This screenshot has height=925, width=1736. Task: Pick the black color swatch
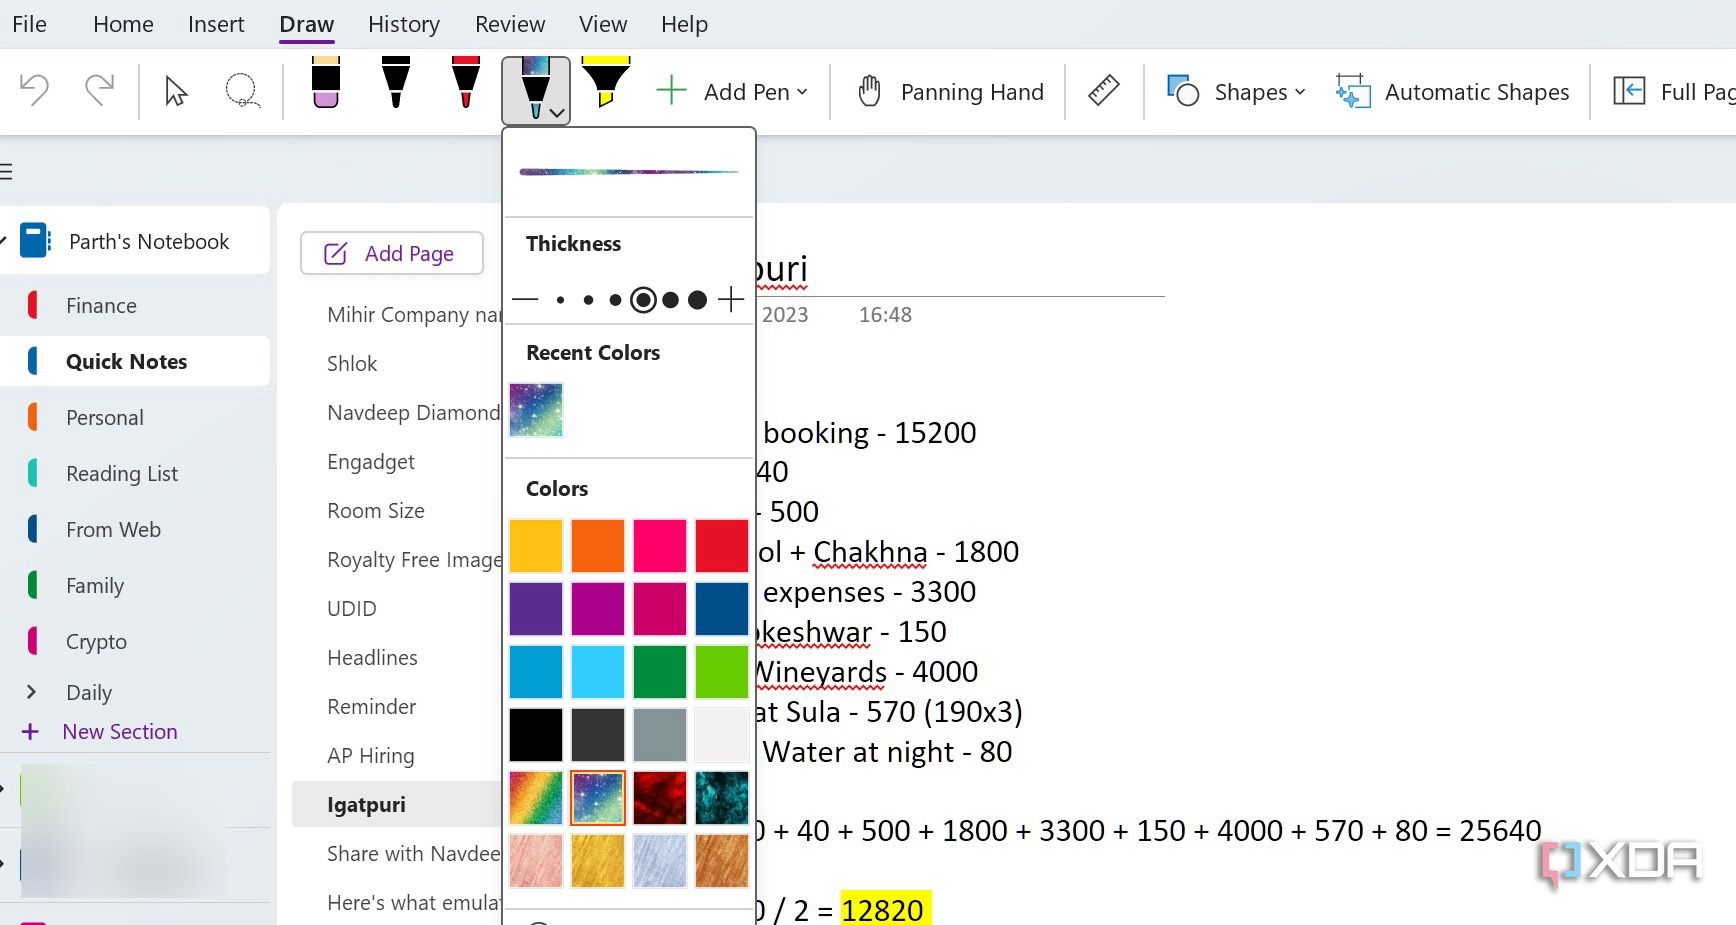coord(536,735)
